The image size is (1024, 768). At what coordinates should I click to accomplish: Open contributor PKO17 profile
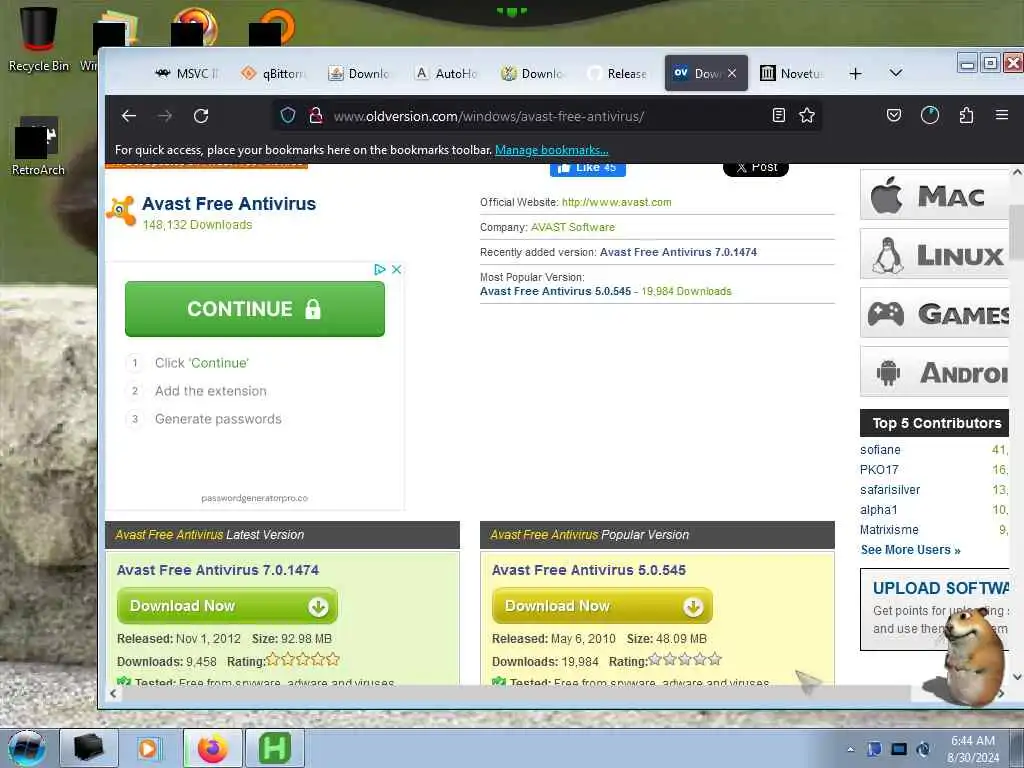[x=879, y=470]
